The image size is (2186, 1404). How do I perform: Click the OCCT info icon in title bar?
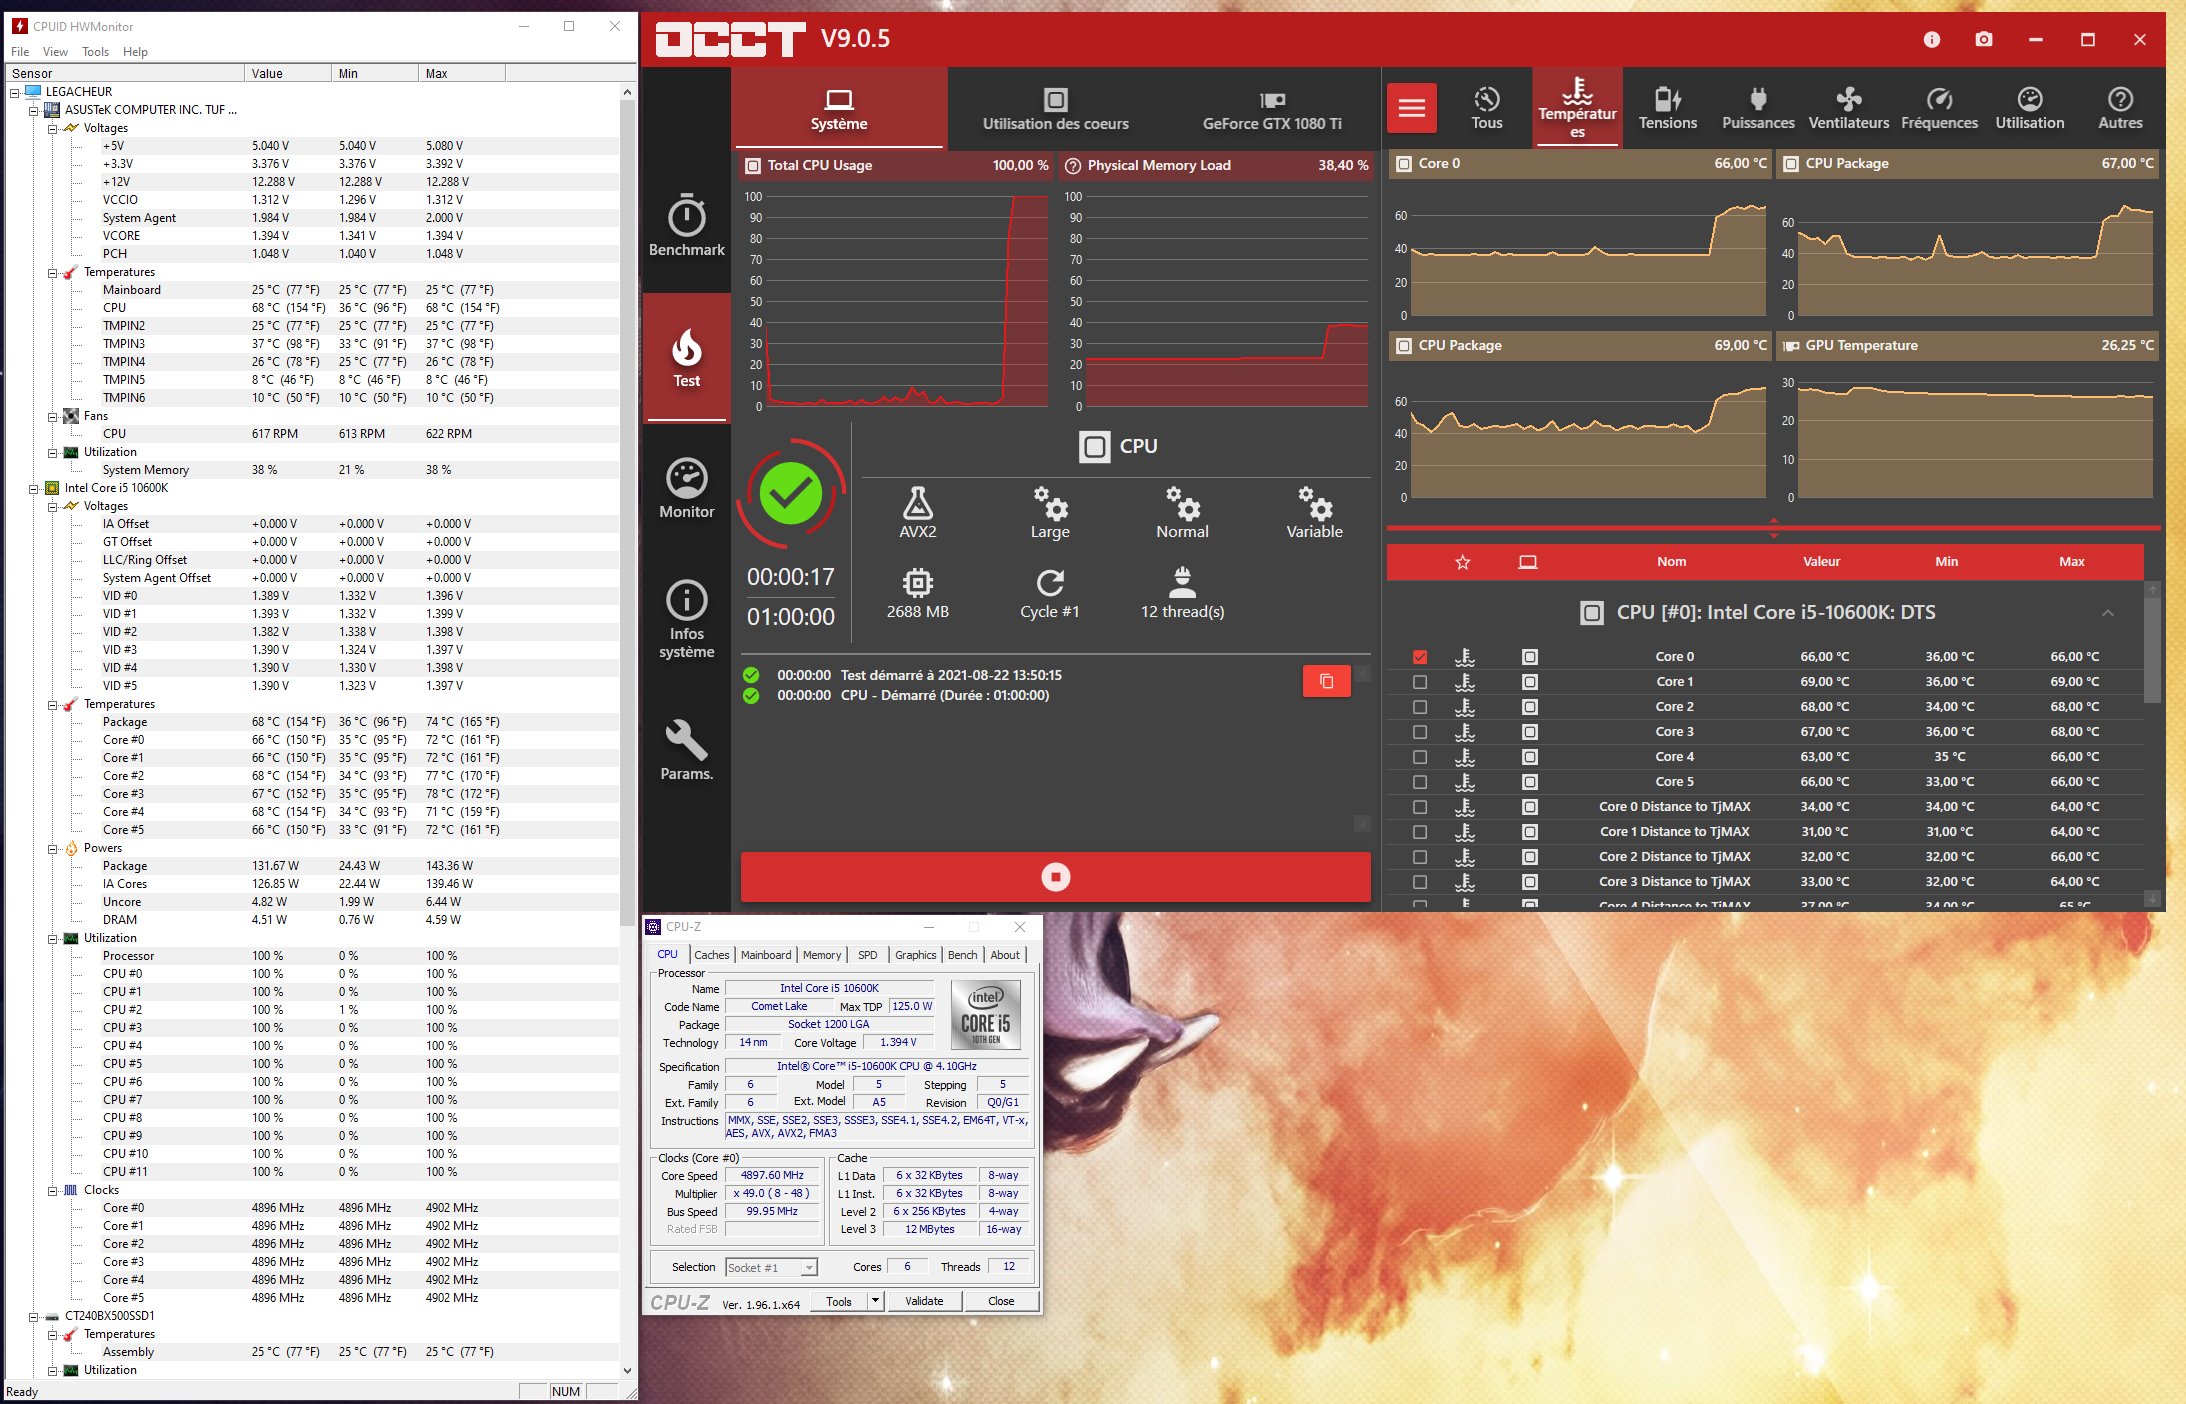coord(1932,39)
